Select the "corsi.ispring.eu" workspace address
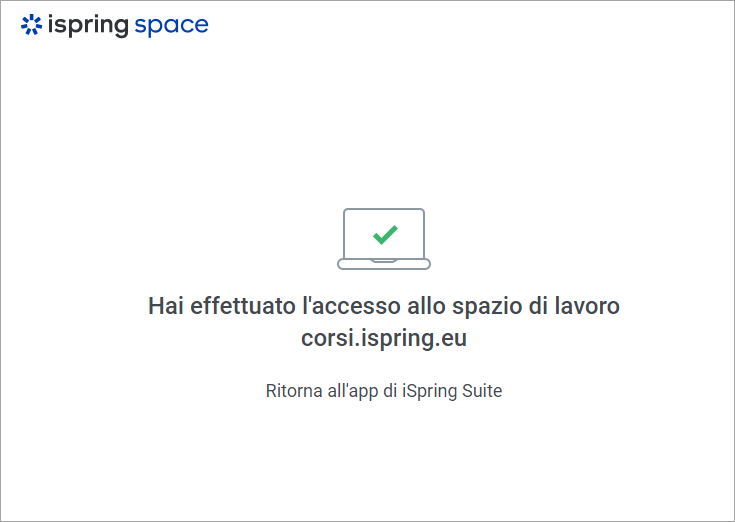This screenshot has height=522, width=735. (x=384, y=339)
